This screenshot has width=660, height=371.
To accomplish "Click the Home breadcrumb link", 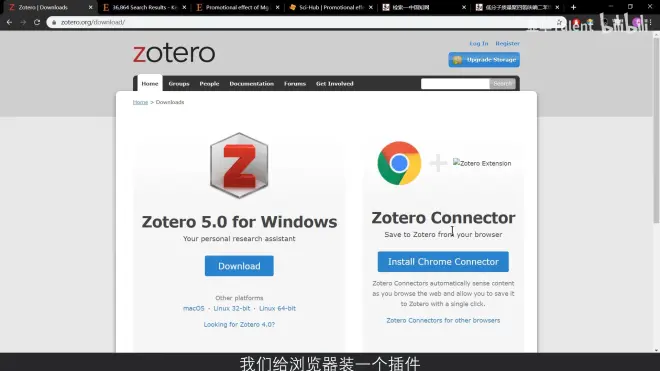I will click(x=140, y=102).
